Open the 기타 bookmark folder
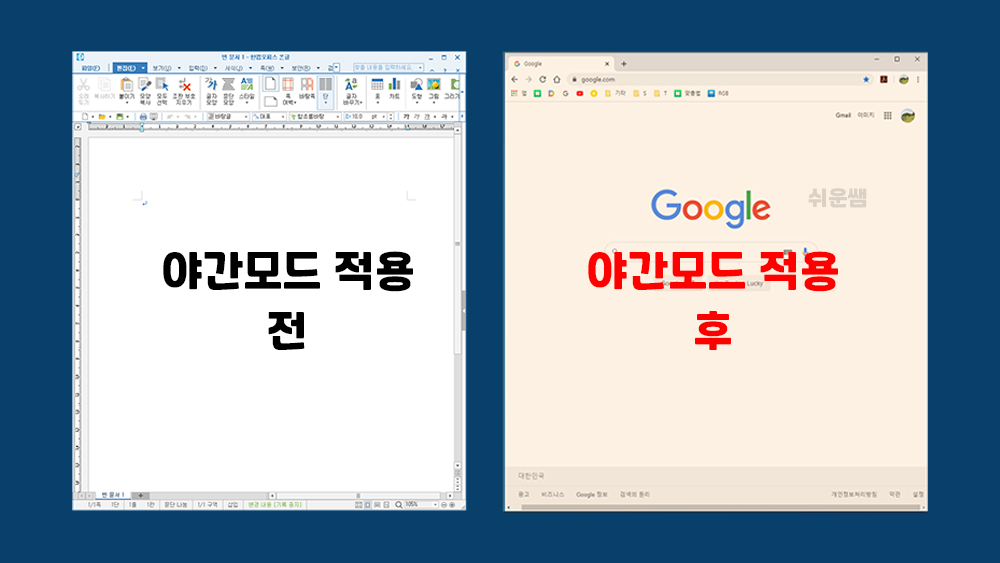1000x563 pixels. point(616,94)
